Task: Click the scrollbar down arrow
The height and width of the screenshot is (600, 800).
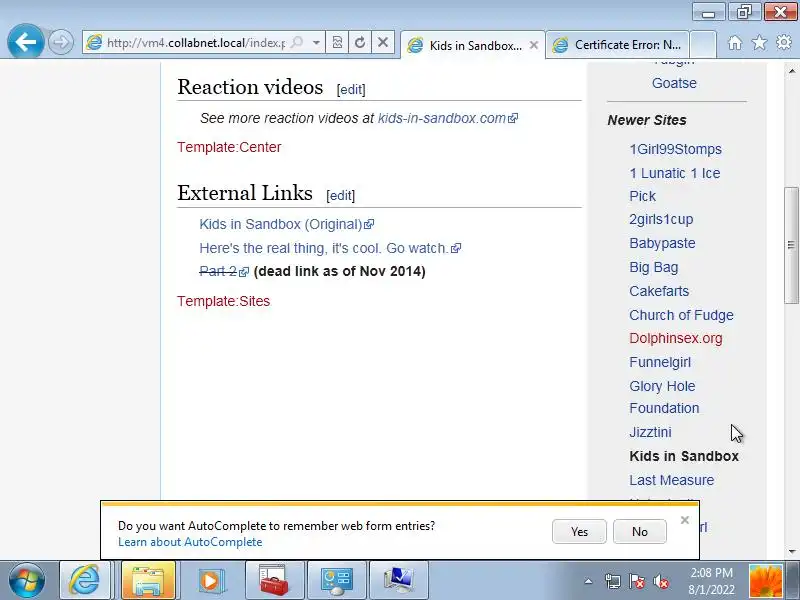Action: coord(791,551)
